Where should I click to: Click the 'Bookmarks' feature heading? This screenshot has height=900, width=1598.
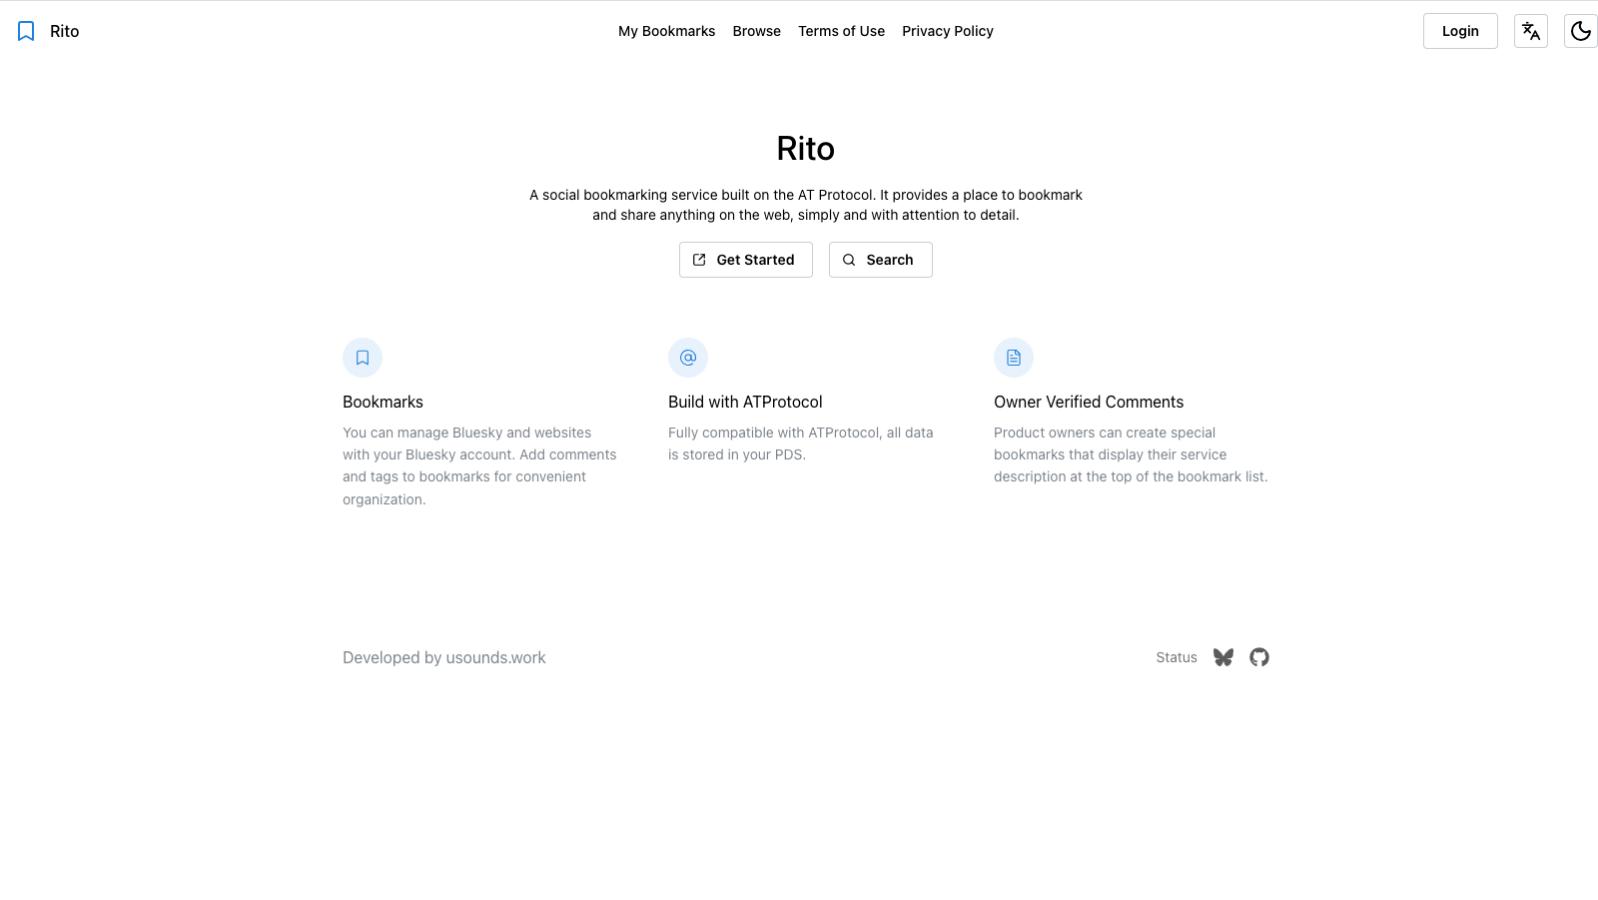(383, 402)
